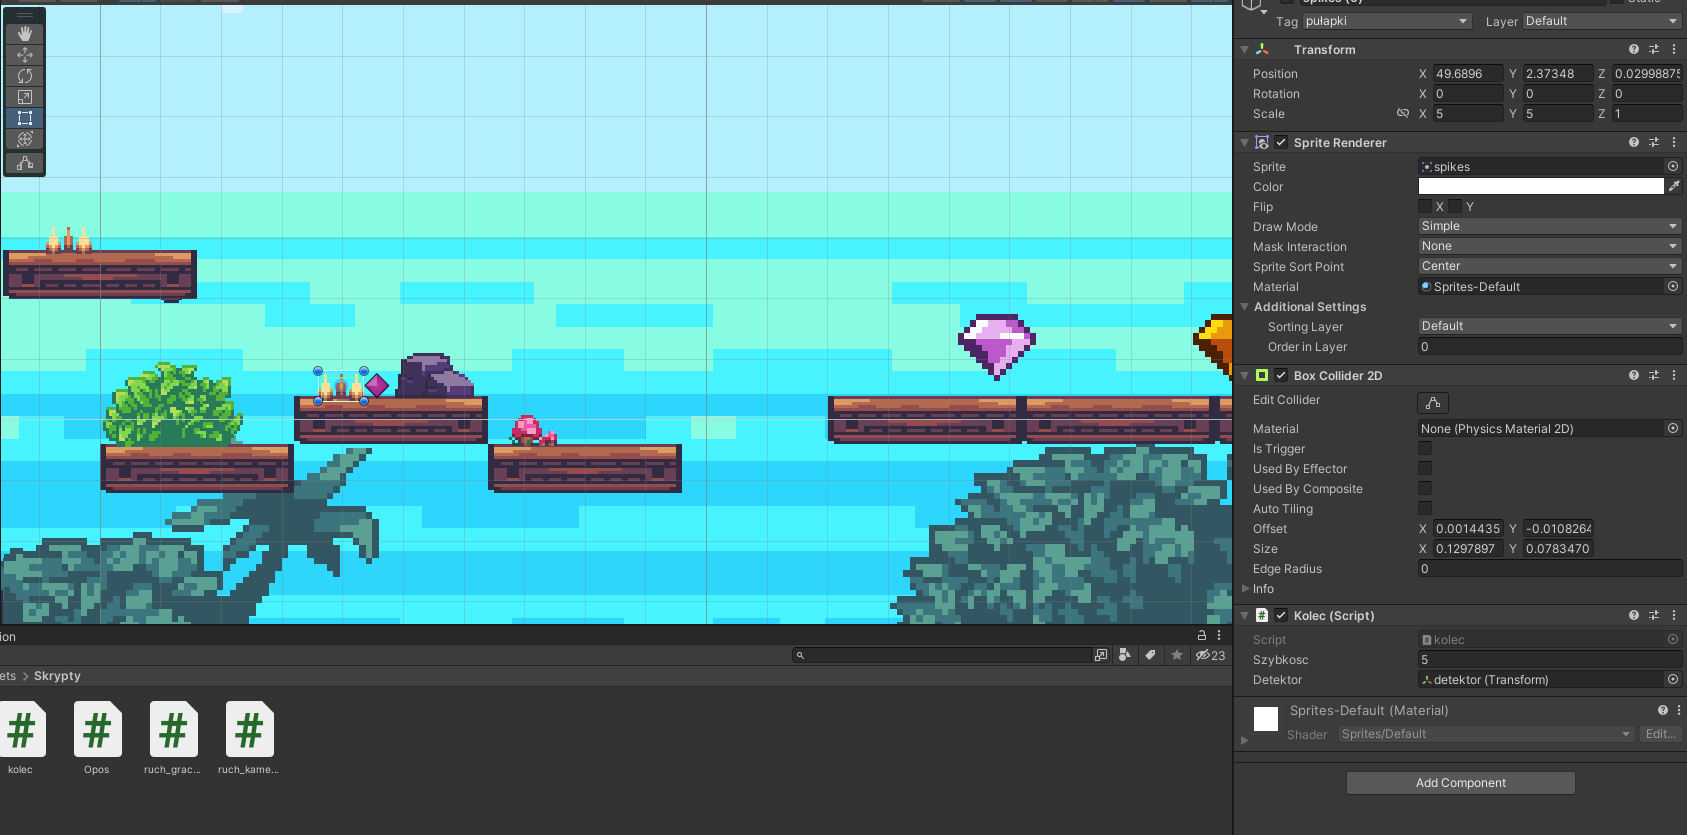The image size is (1687, 835).
Task: Select the Hand view tool
Action: pos(25,34)
